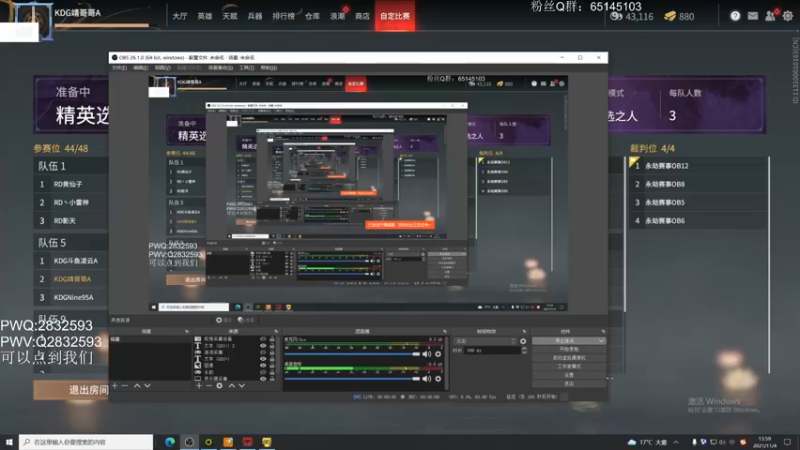Switch to the 排行榜 game tab

click(x=283, y=16)
